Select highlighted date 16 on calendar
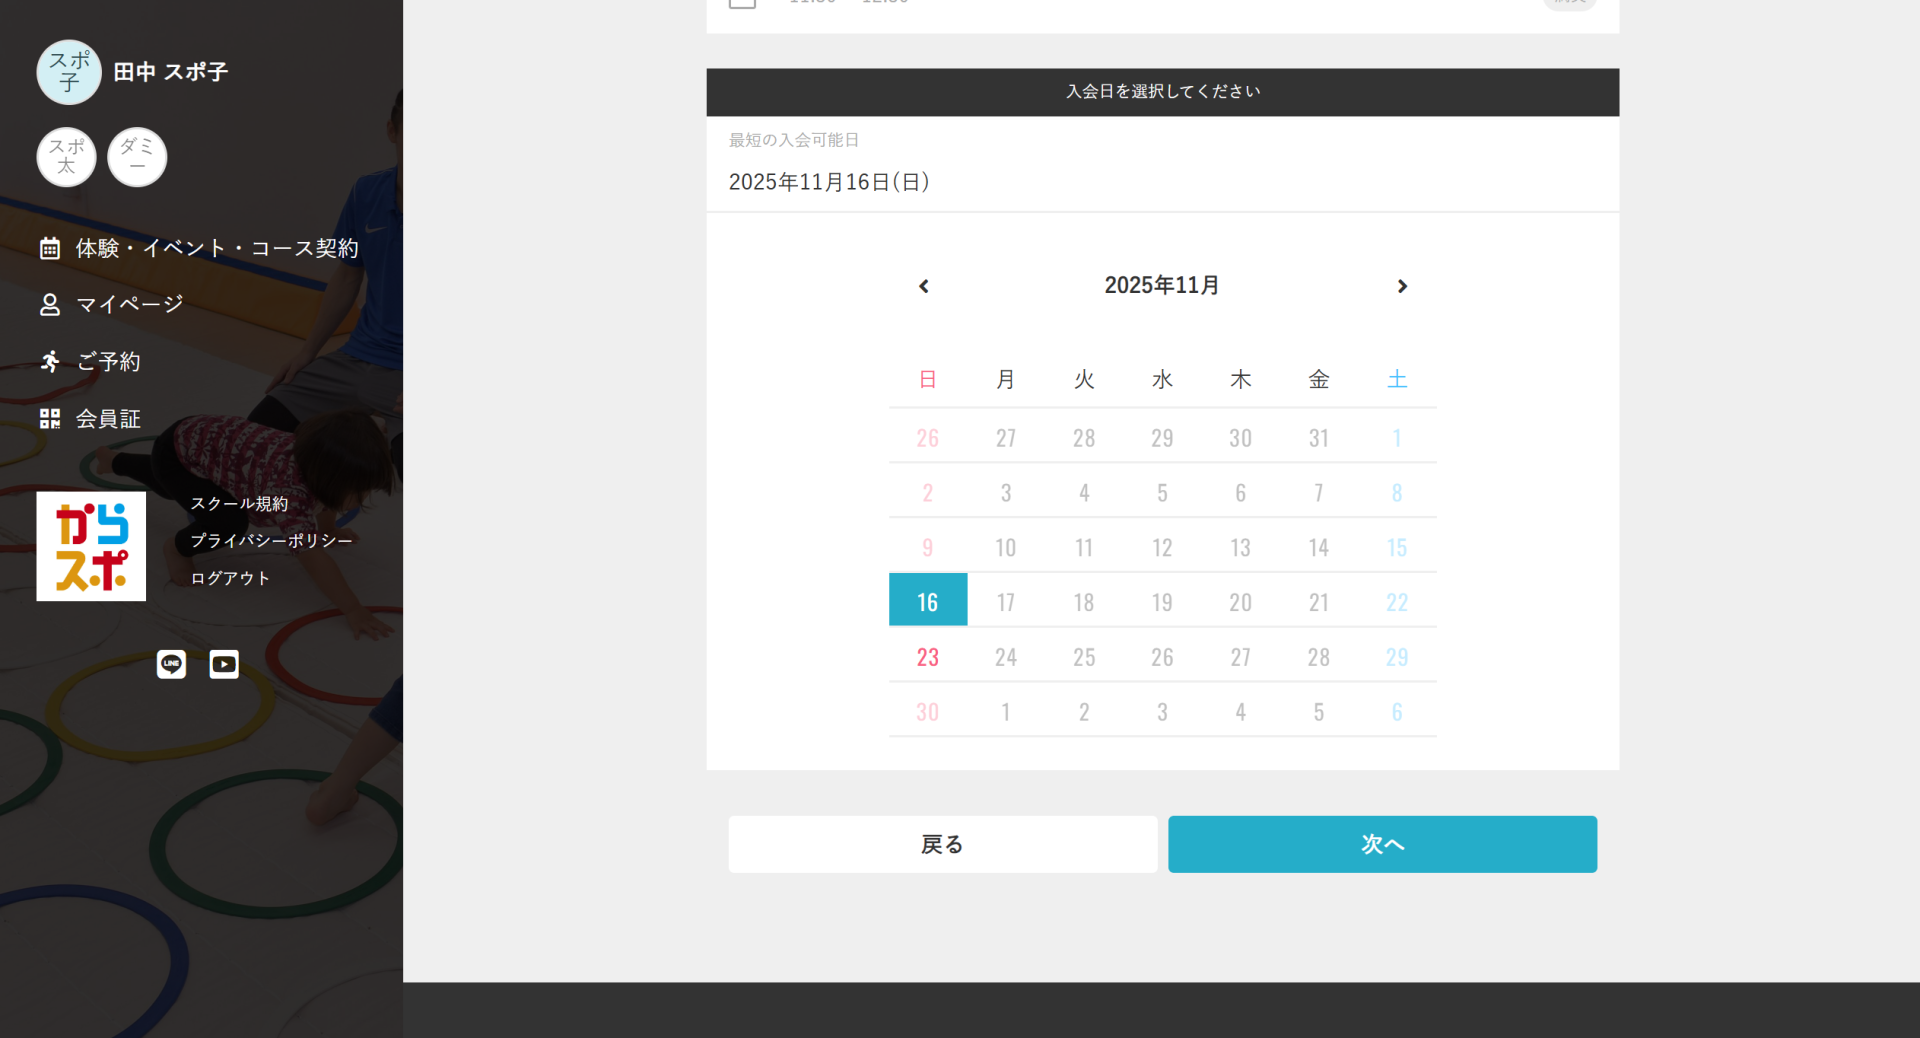 [x=928, y=601]
